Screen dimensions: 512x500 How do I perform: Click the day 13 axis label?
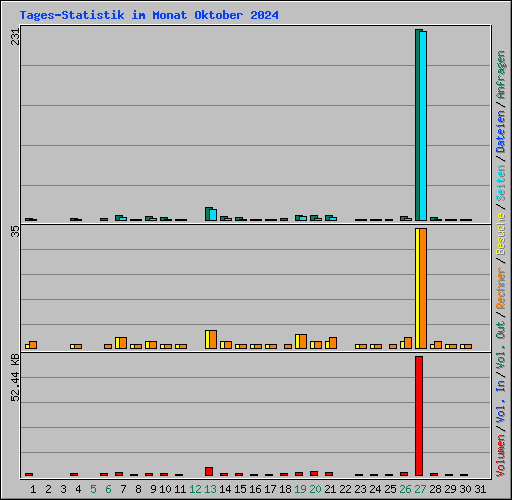click(x=210, y=489)
